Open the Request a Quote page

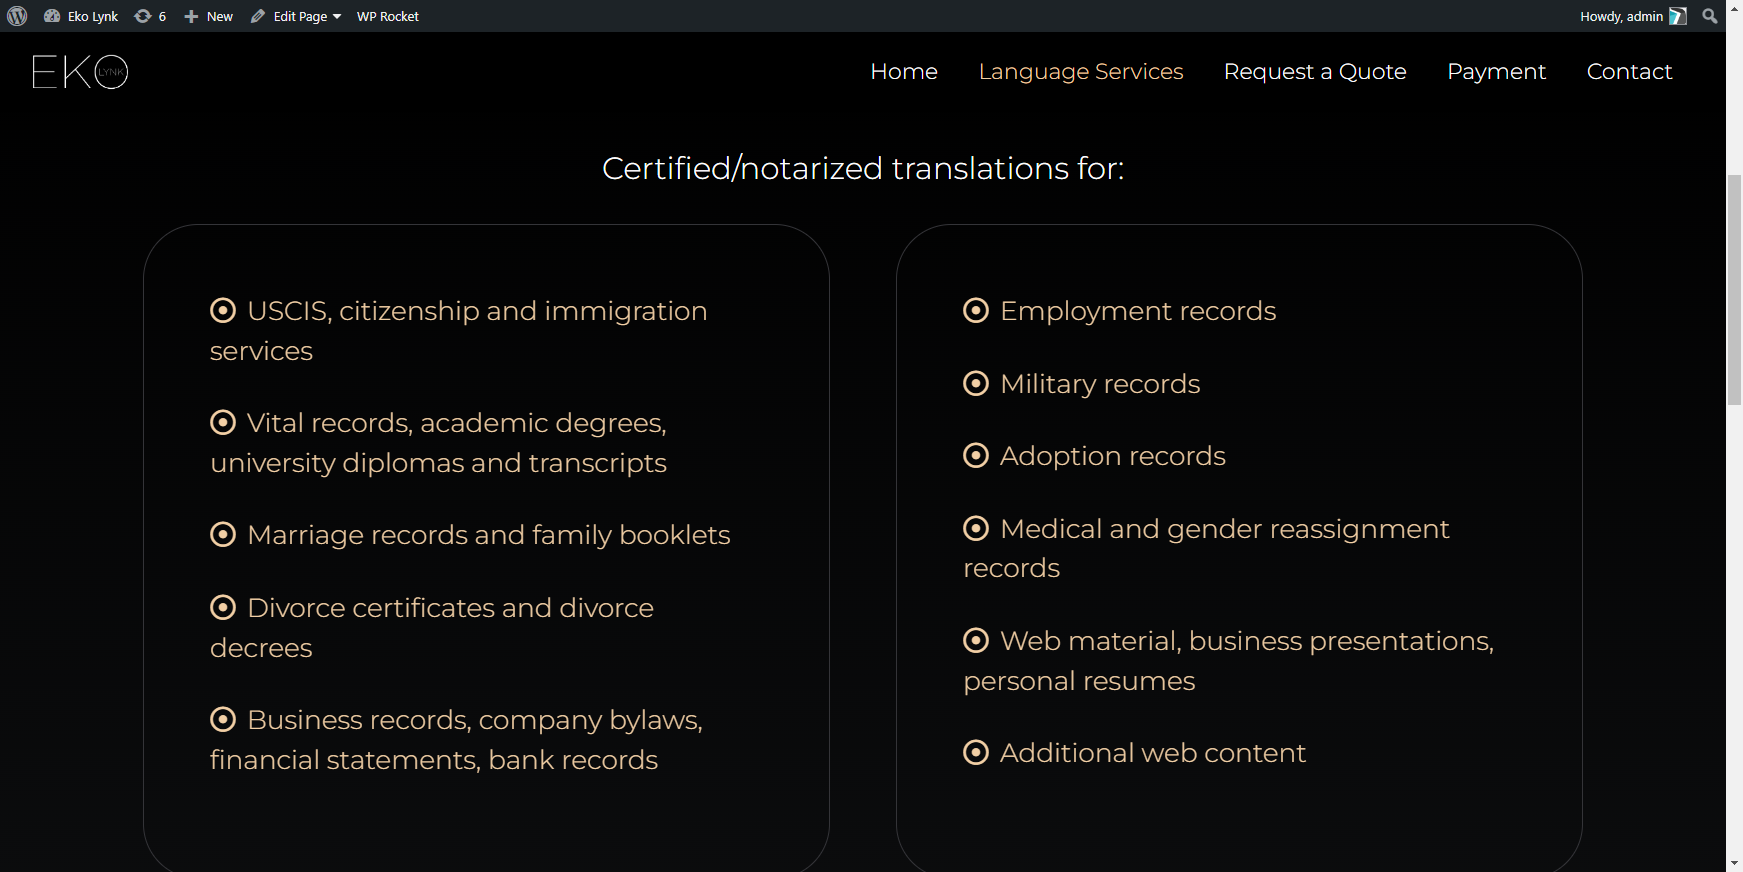click(x=1315, y=72)
